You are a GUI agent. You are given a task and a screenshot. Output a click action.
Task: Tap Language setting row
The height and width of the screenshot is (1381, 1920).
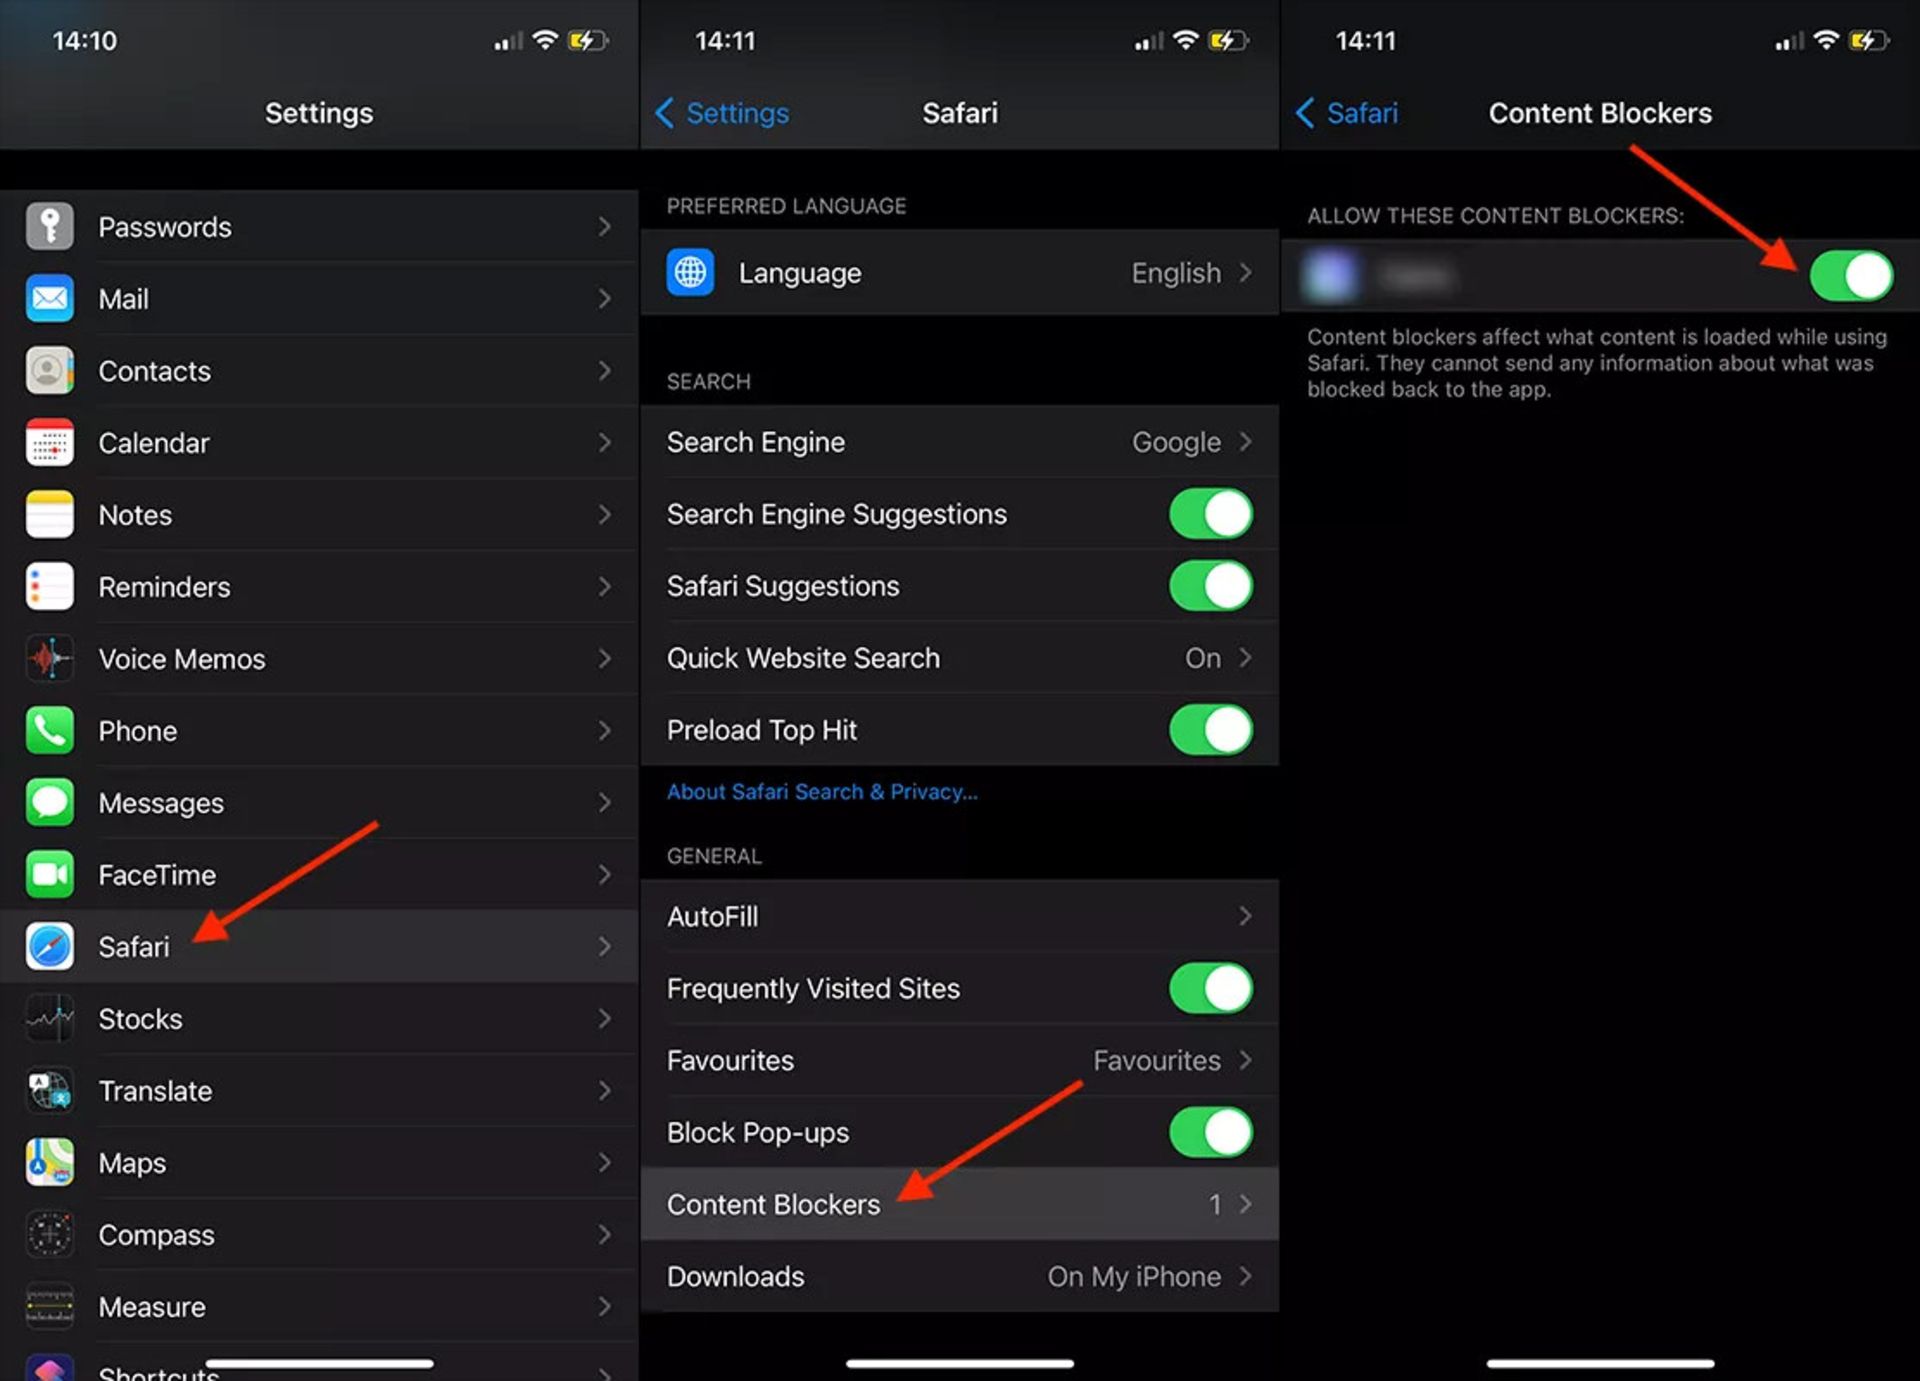pyautogui.click(x=959, y=273)
